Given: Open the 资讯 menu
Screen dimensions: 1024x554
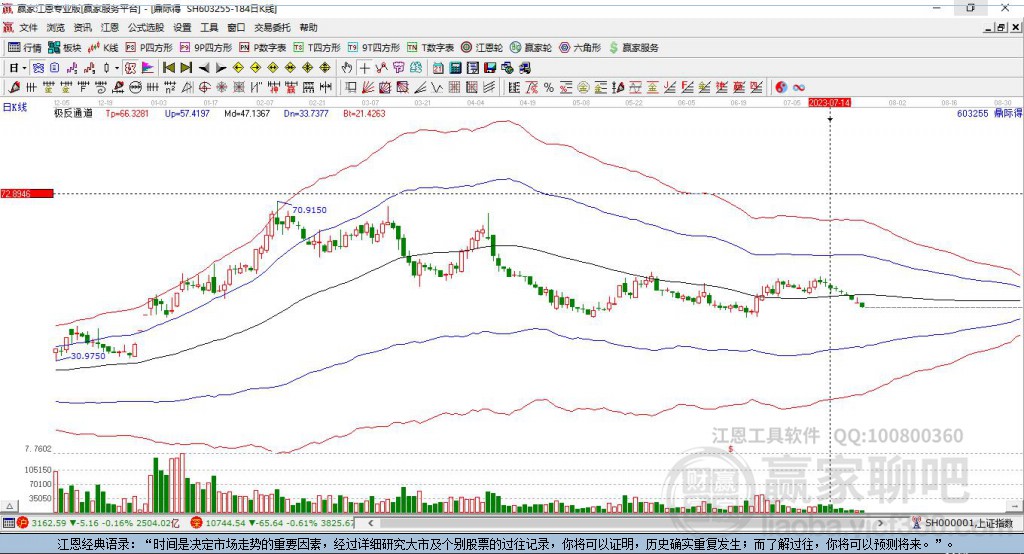Looking at the screenshot, I should (82, 27).
